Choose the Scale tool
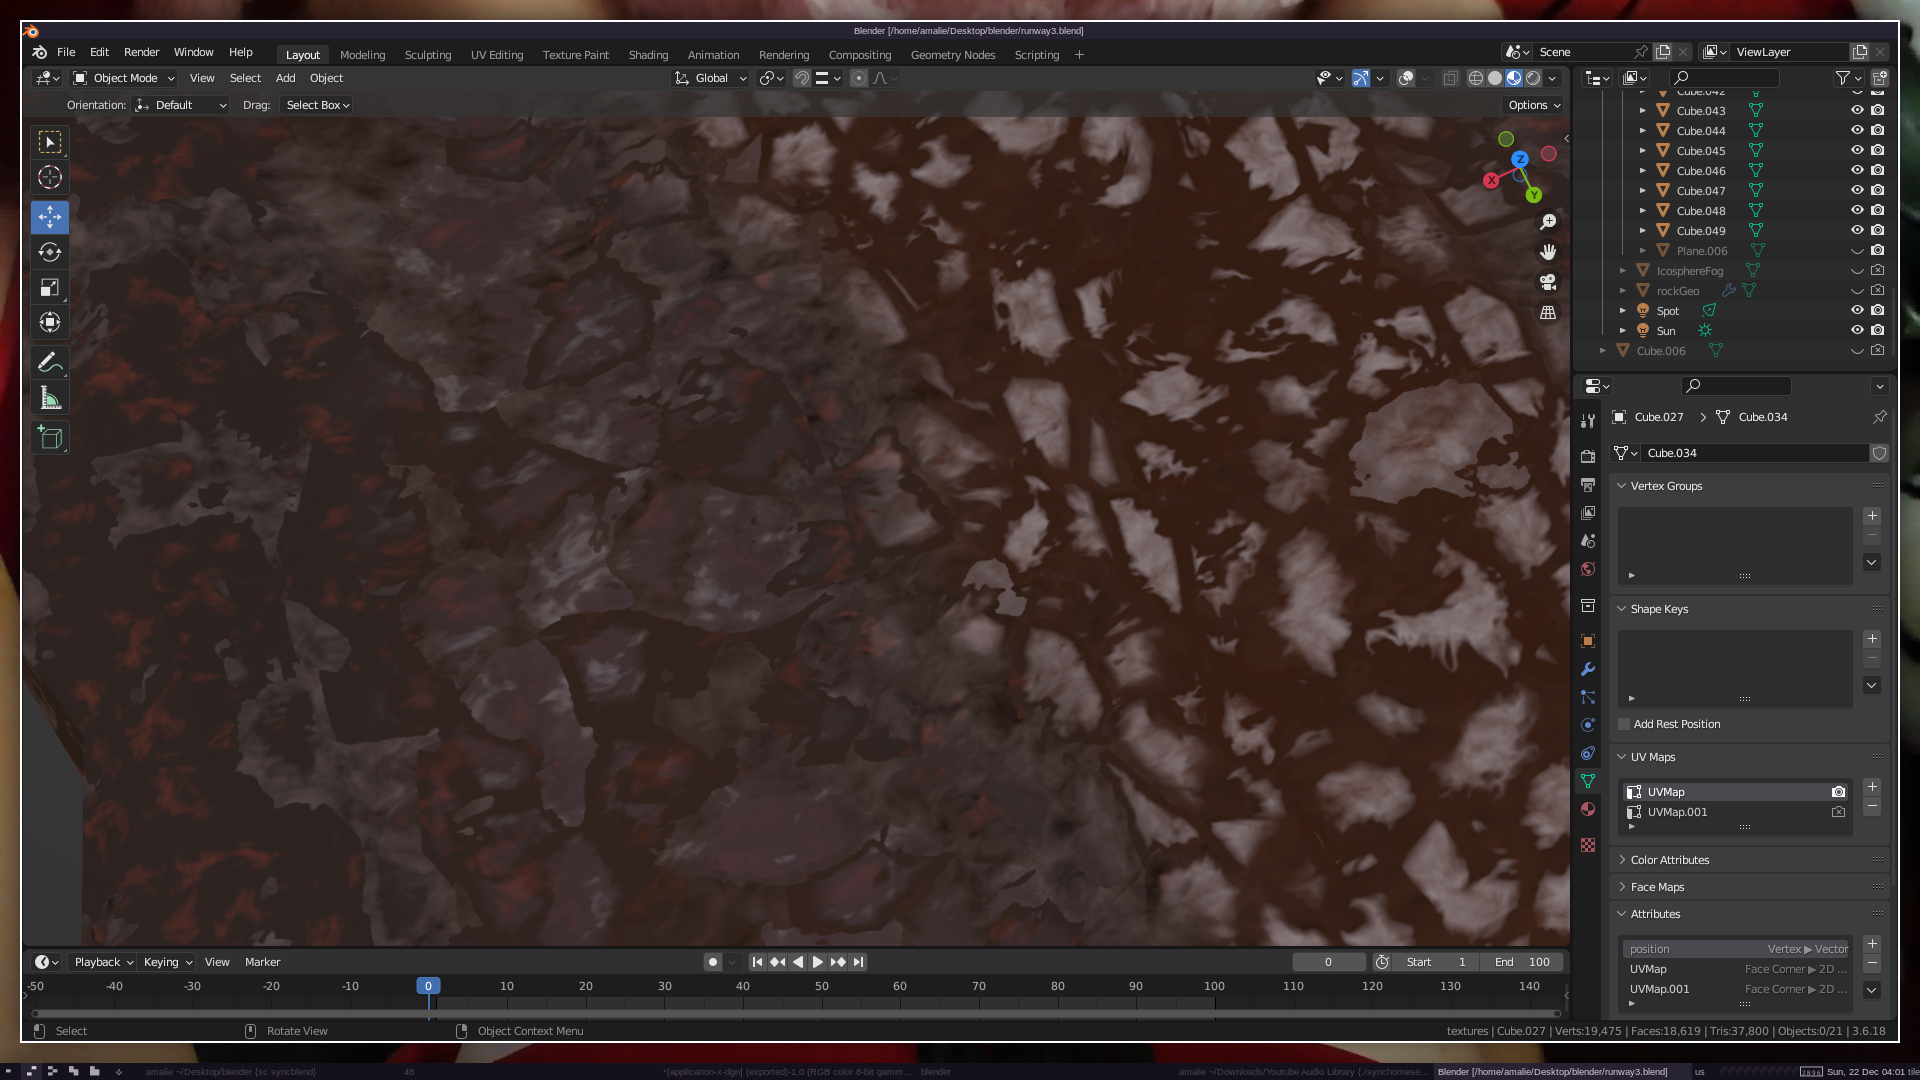The height and width of the screenshot is (1080, 1920). click(x=50, y=288)
